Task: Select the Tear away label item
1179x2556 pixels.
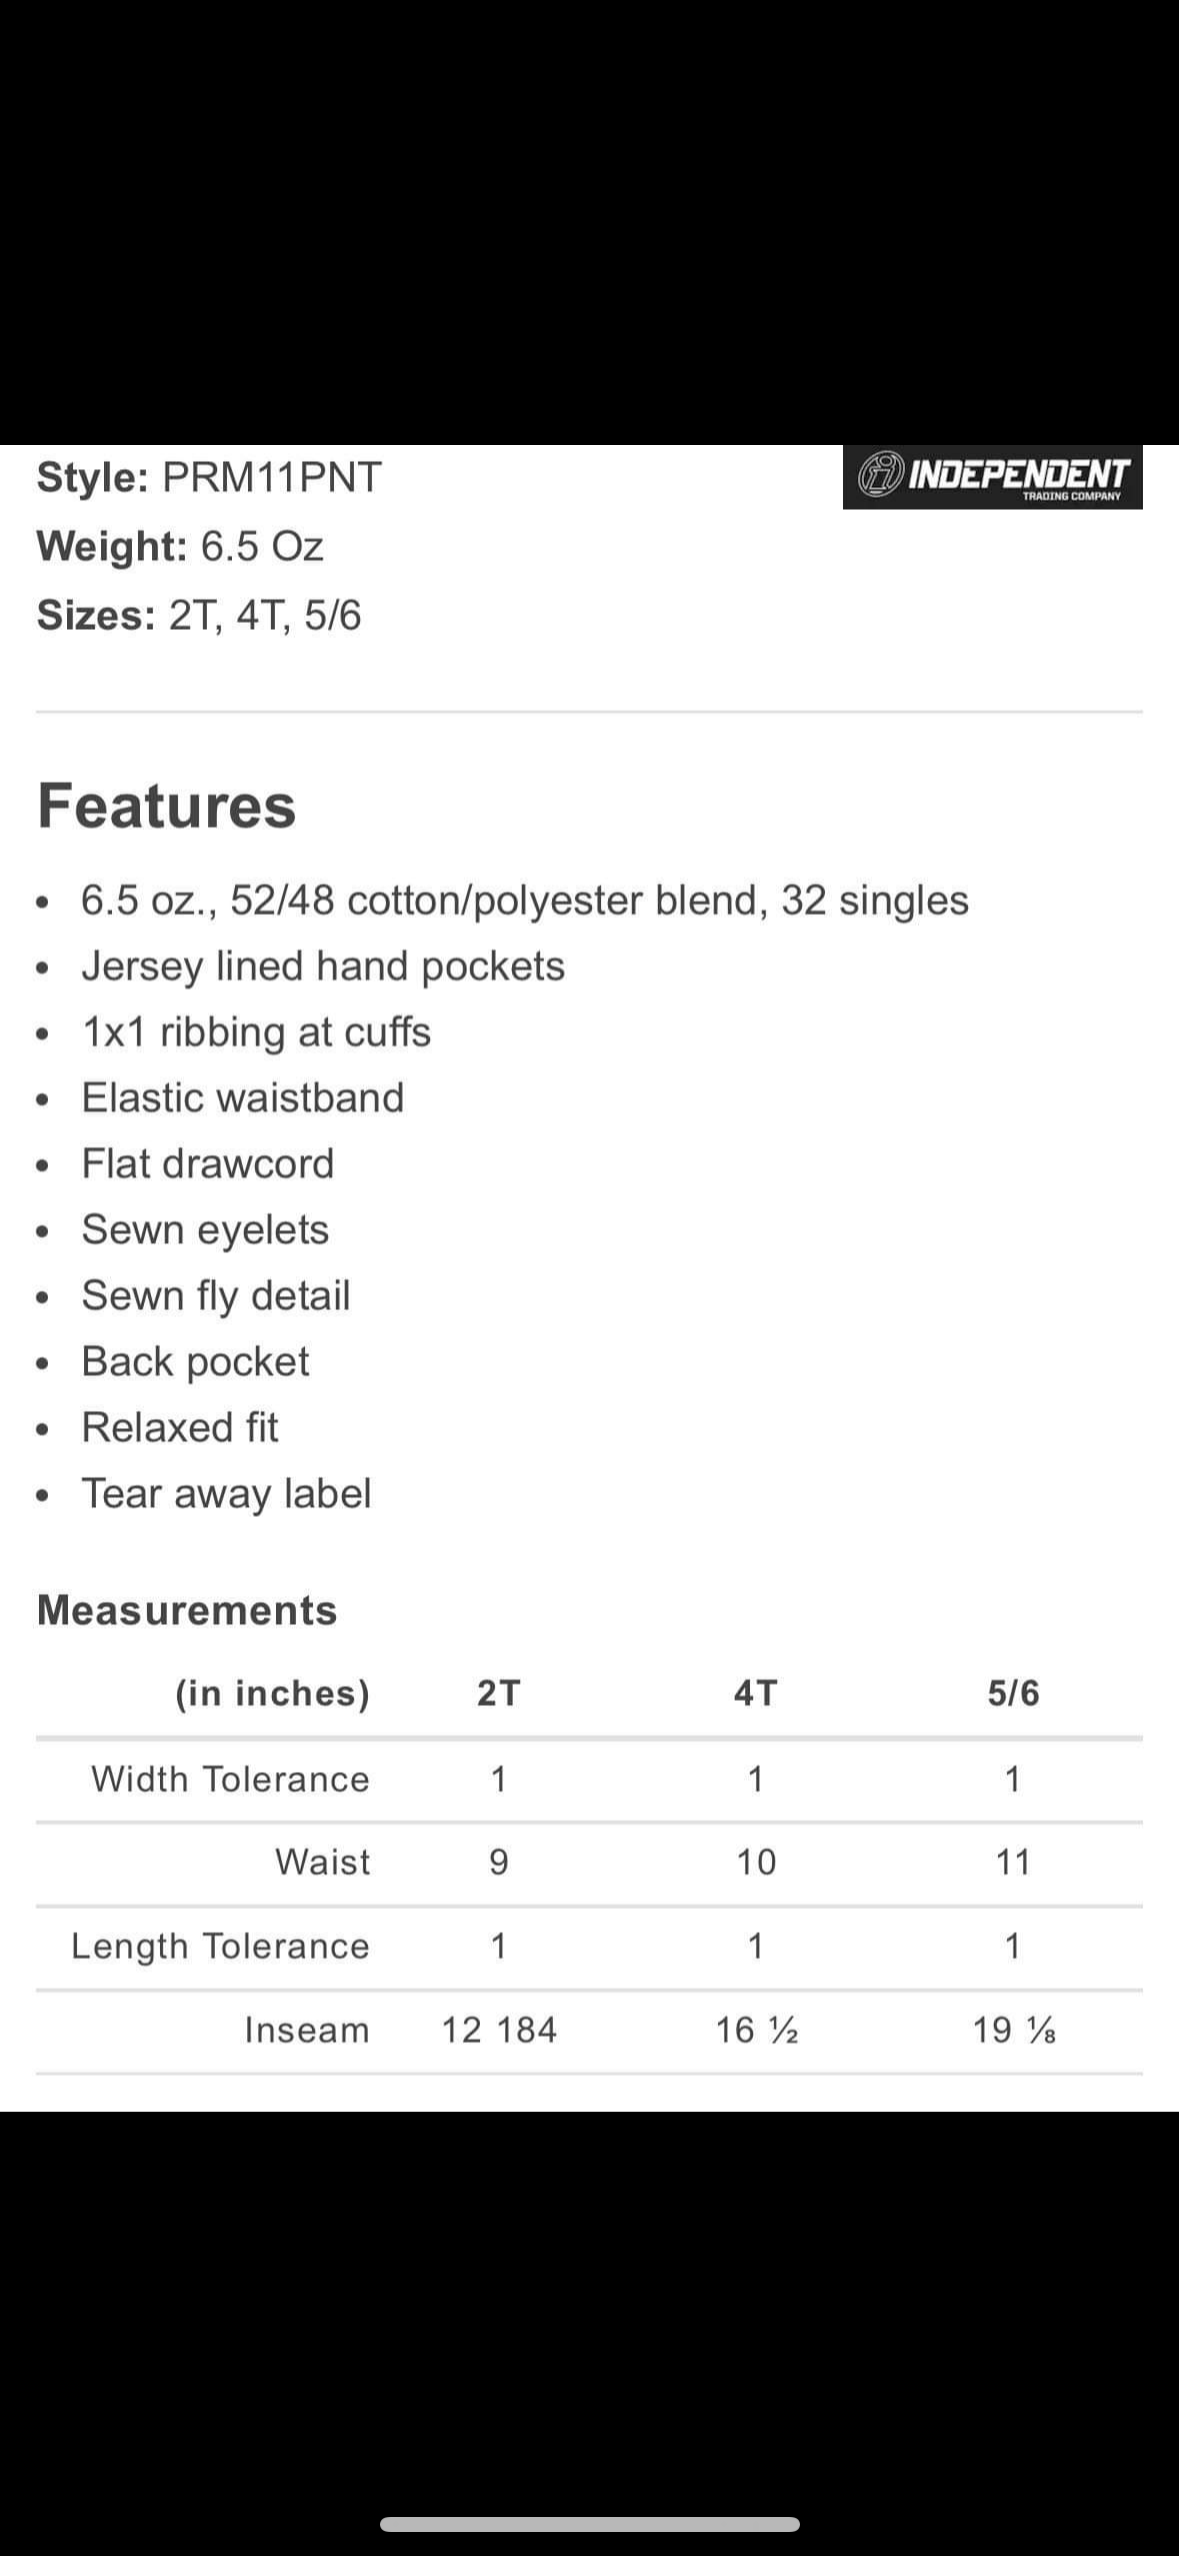Action: (226, 1493)
